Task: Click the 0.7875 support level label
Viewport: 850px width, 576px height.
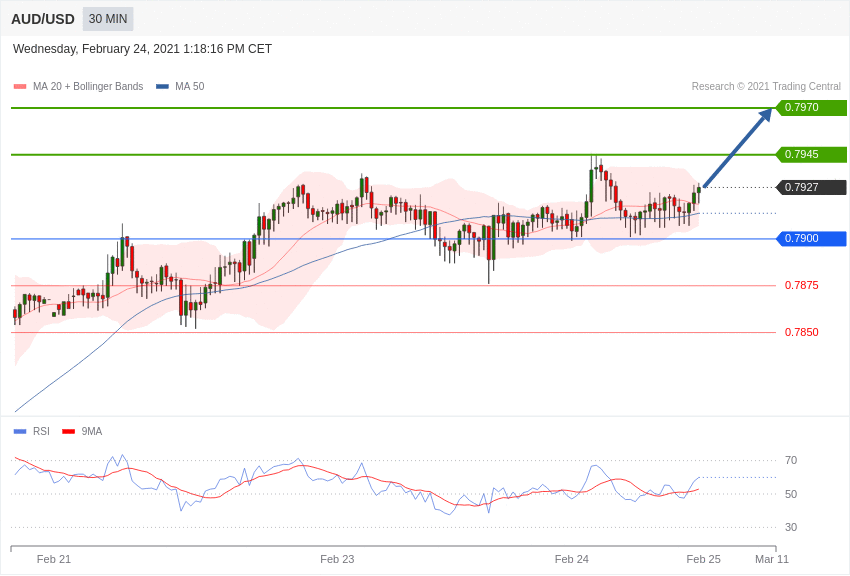Action: (x=802, y=286)
